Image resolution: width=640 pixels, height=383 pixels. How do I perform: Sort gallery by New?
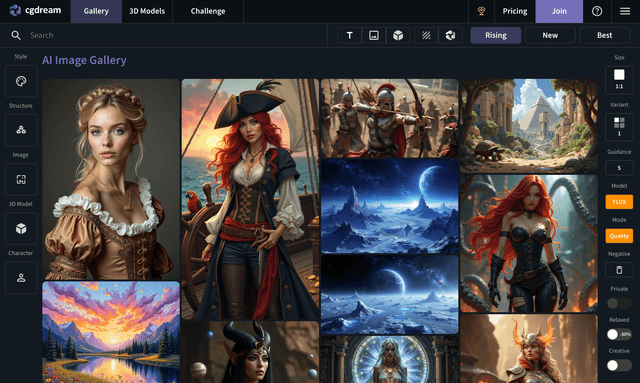tap(550, 35)
